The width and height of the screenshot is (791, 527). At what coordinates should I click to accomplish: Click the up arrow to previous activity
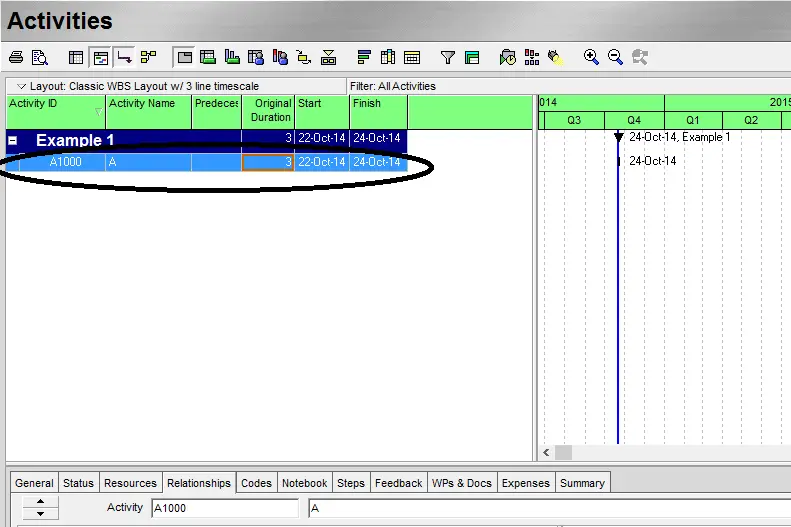40,502
